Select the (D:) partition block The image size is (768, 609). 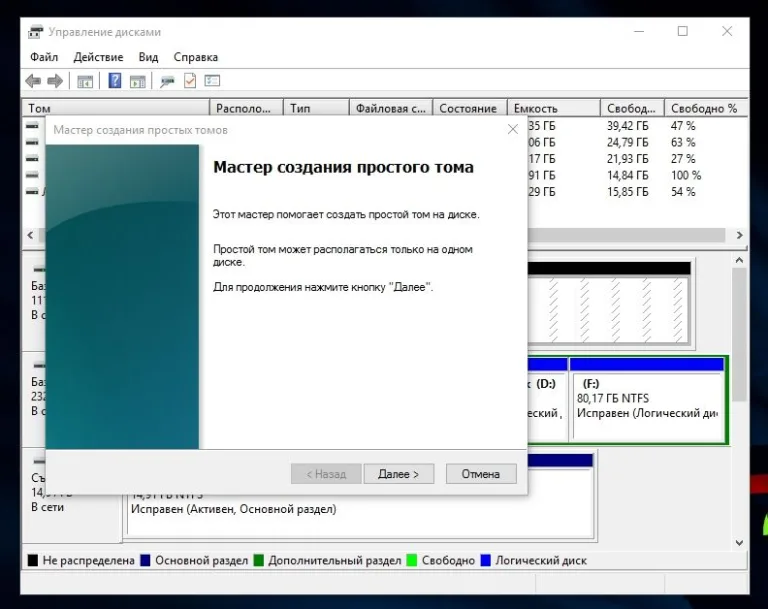(547, 400)
